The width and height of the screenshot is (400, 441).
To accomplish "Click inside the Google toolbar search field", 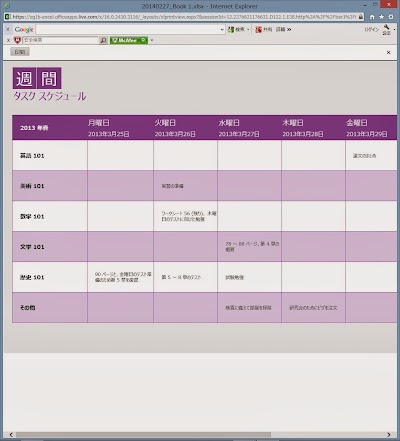I will tap(128, 30).
